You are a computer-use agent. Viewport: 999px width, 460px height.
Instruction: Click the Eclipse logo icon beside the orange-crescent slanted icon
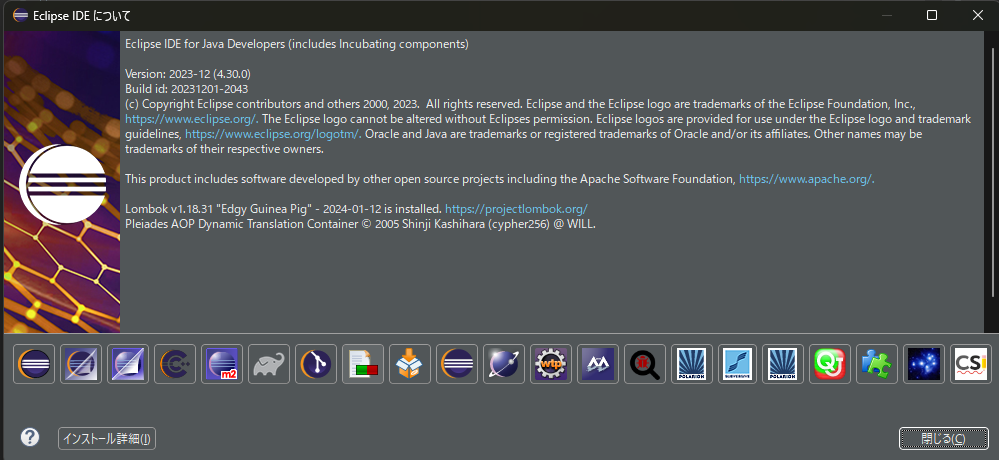point(34,364)
